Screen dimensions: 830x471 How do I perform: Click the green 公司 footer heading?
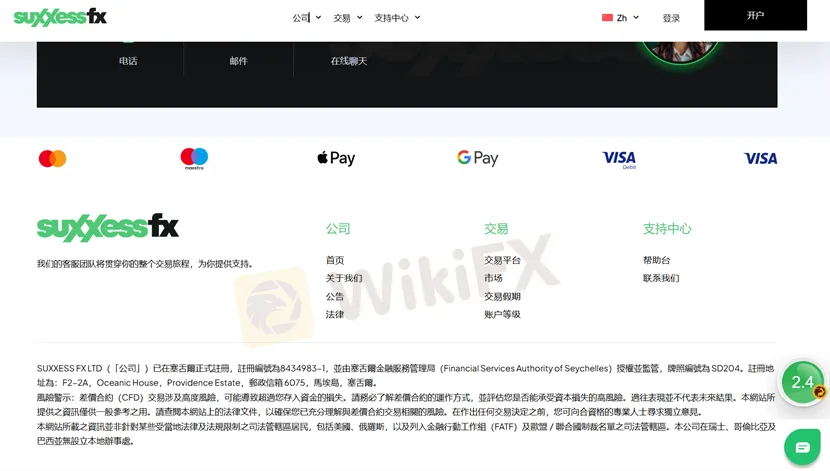click(x=338, y=229)
